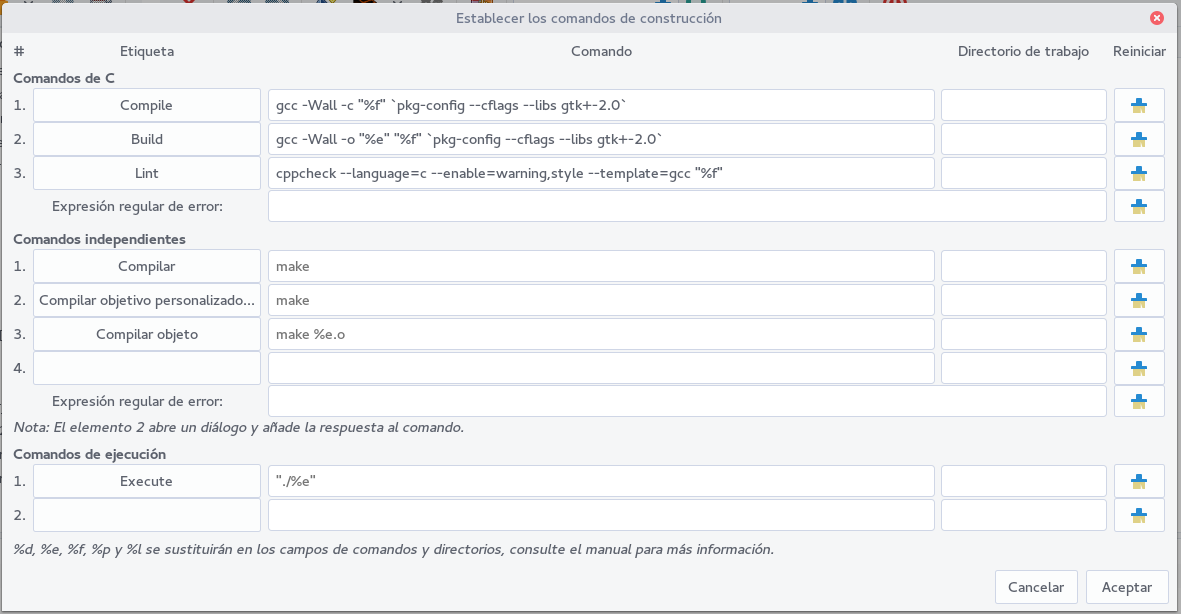Reset the 'Compilar objeto' command
This screenshot has height=614, width=1181.
(x=1139, y=333)
